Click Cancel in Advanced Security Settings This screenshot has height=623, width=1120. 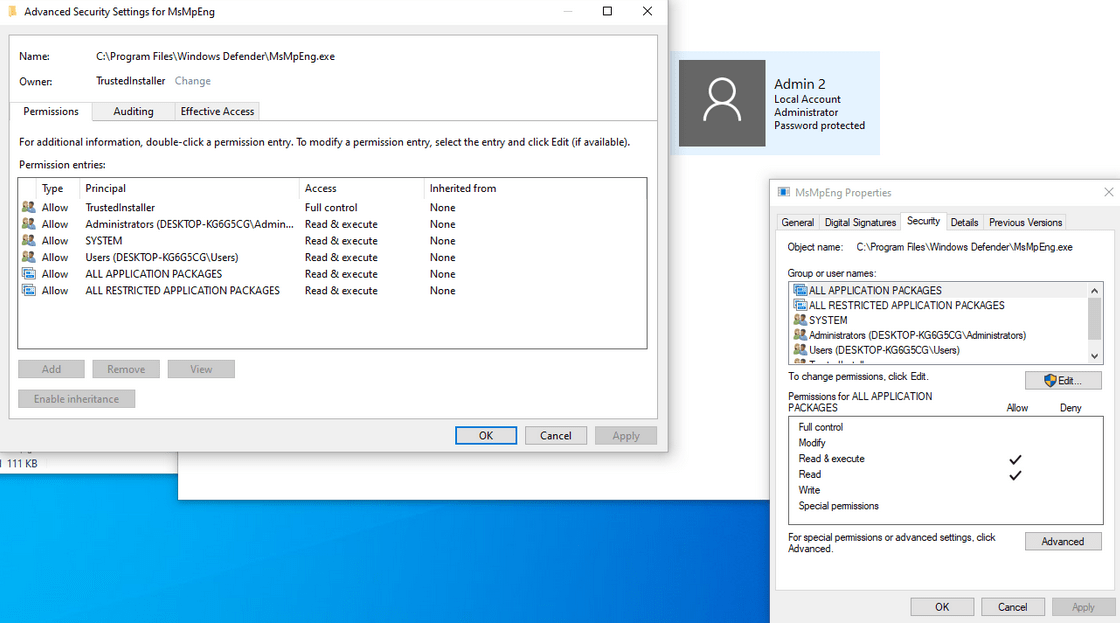click(556, 436)
